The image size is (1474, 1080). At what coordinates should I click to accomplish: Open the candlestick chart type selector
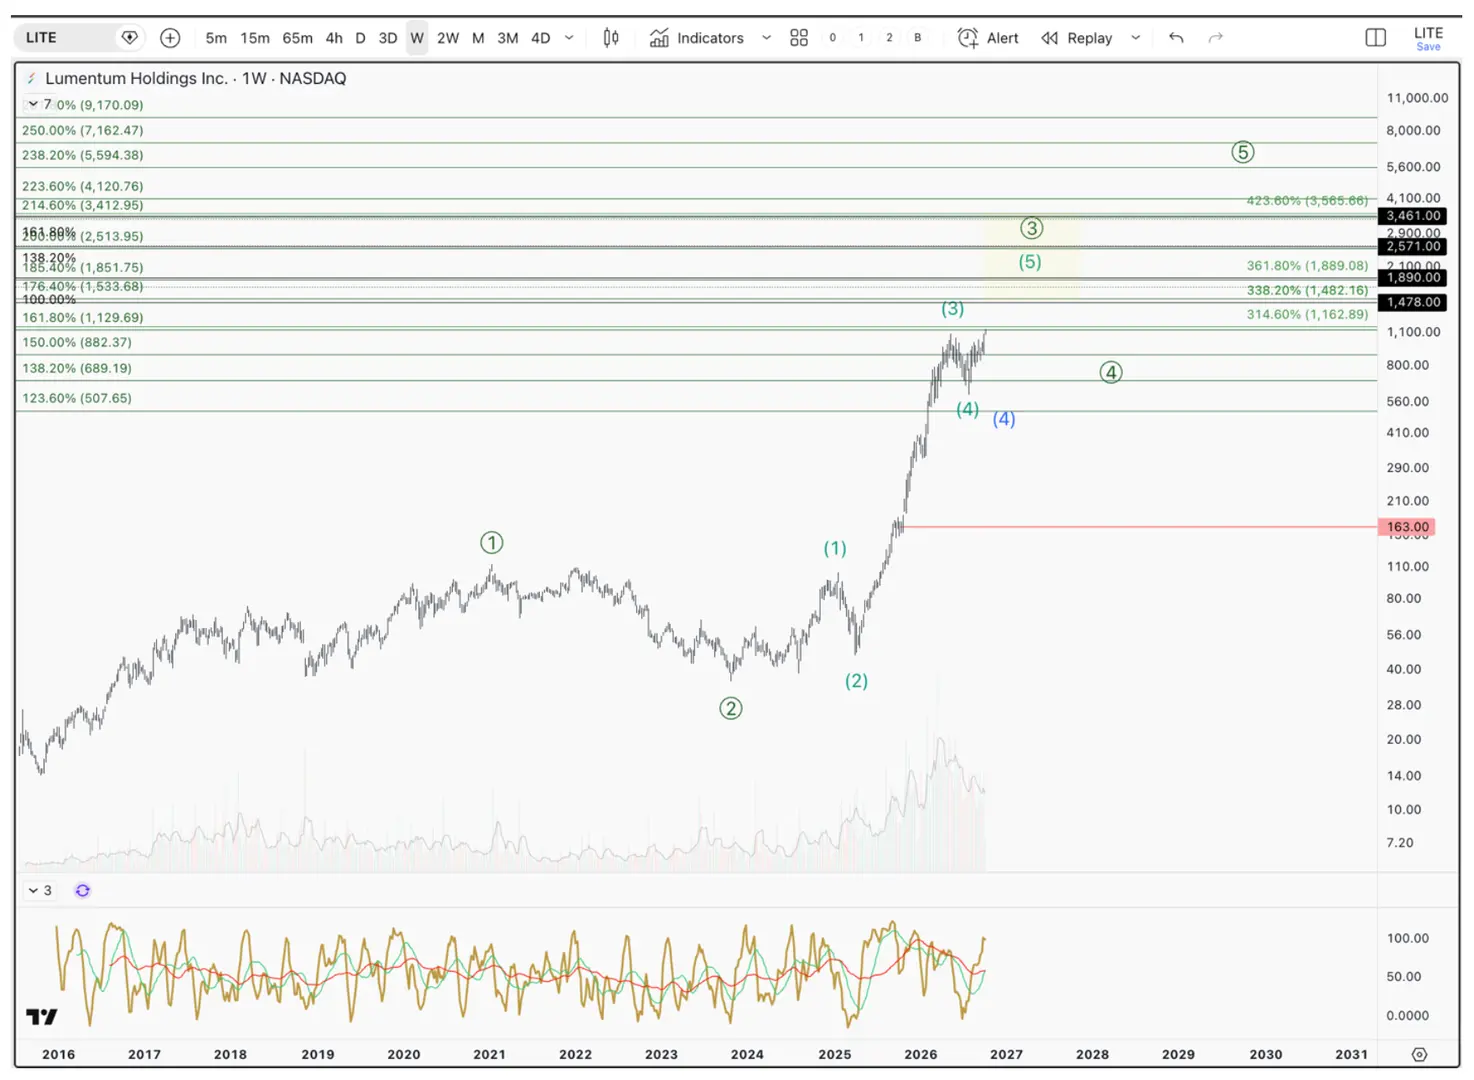(610, 38)
